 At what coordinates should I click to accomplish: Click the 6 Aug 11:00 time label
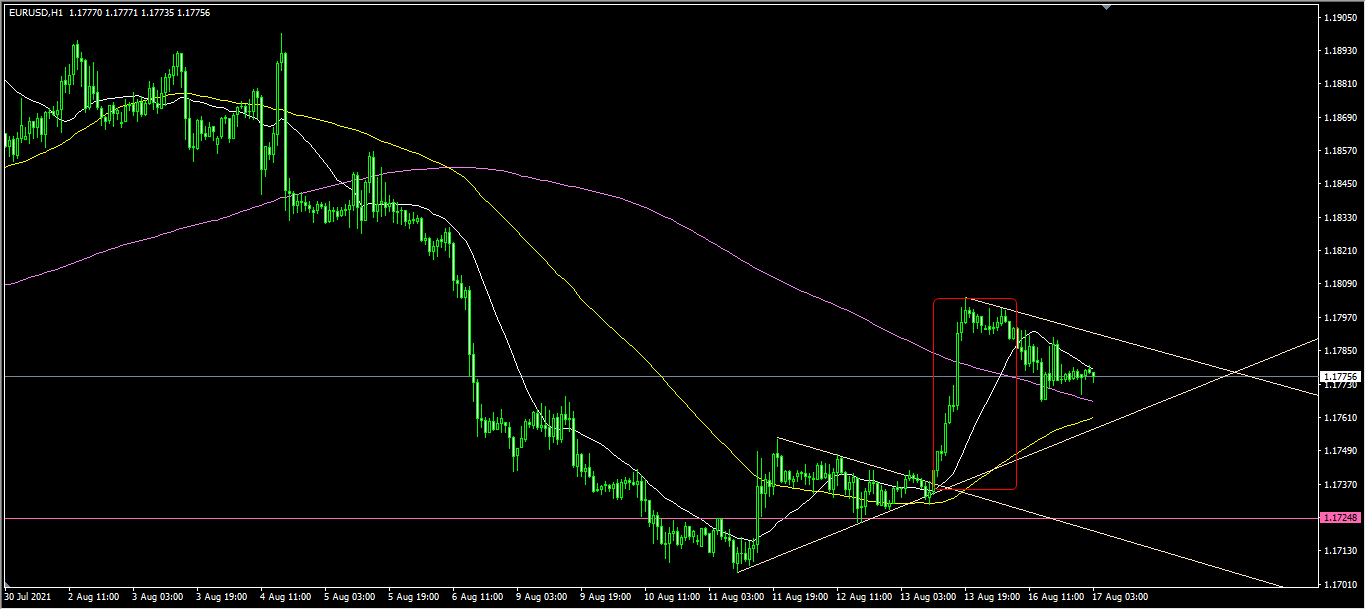[x=477, y=596]
